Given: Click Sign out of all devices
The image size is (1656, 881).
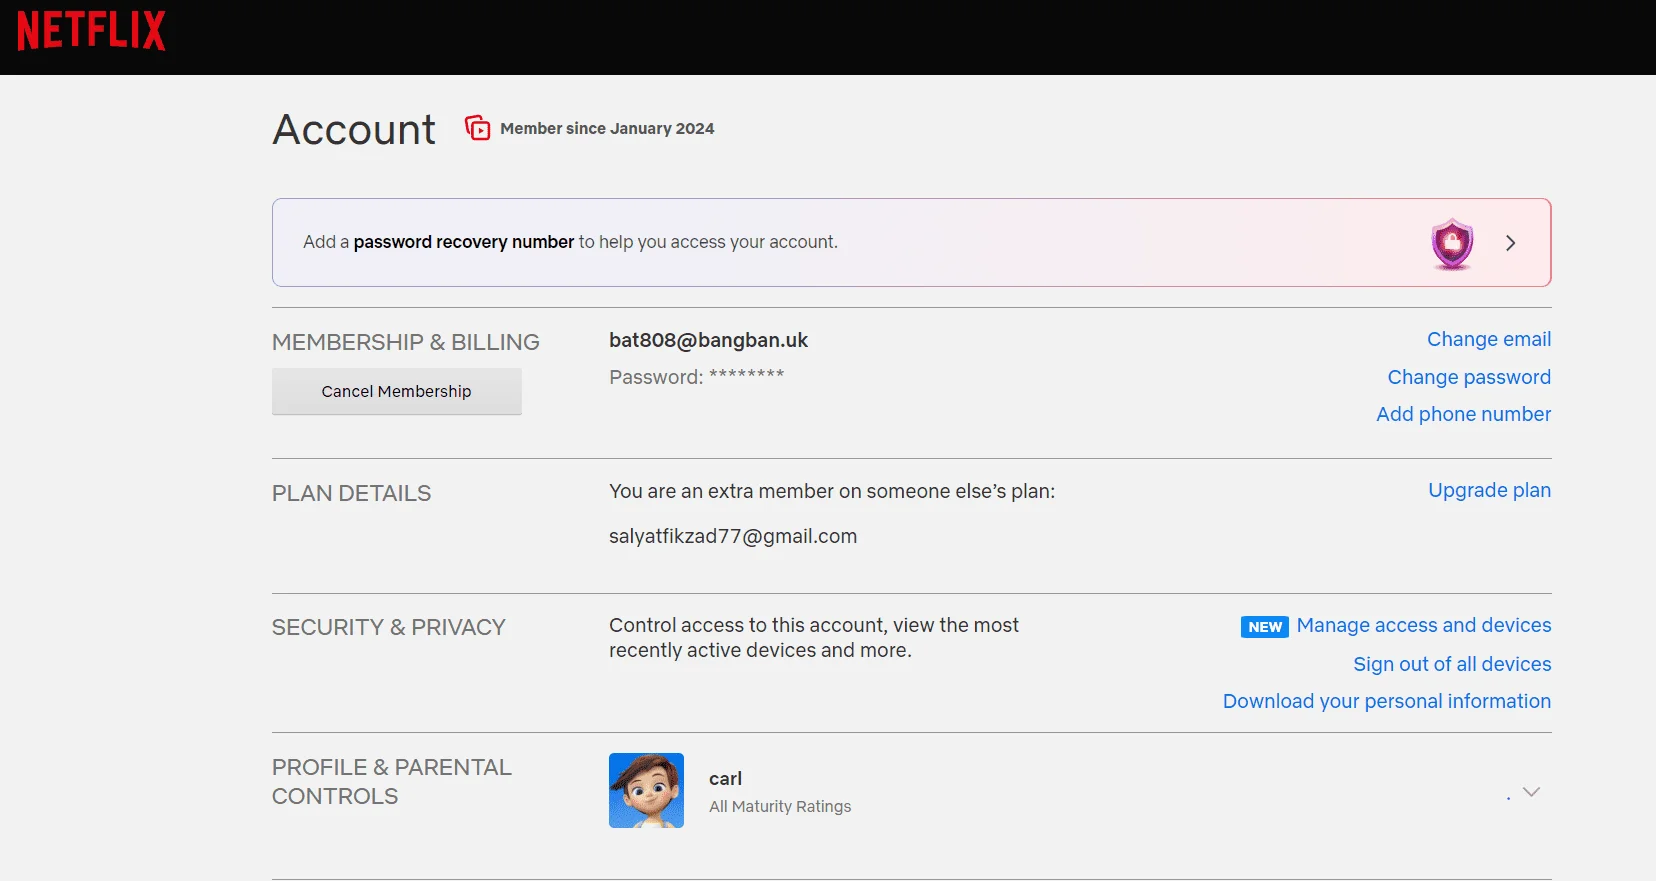Looking at the screenshot, I should (1452, 664).
